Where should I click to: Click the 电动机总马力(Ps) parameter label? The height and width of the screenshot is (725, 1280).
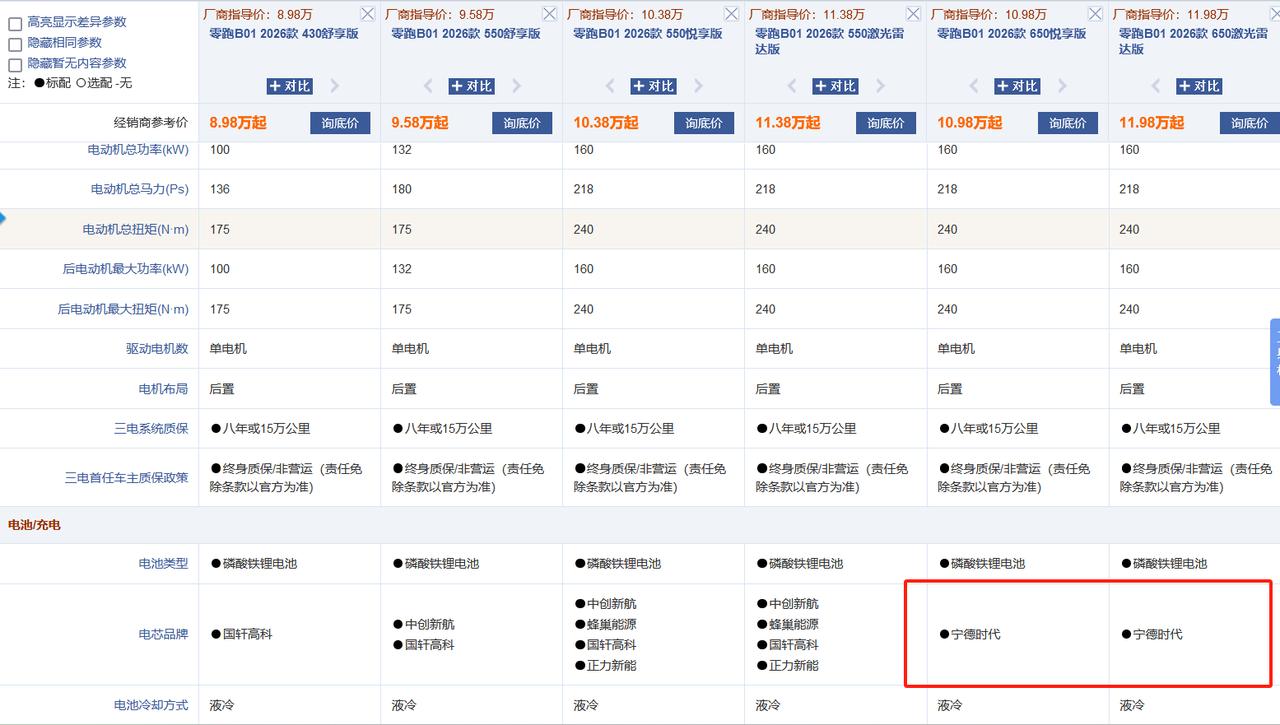tap(139, 189)
